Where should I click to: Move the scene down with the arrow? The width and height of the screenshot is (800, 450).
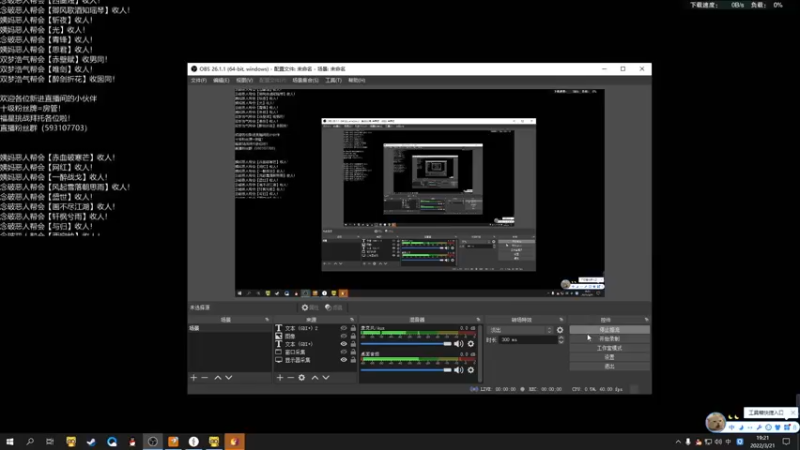229,378
